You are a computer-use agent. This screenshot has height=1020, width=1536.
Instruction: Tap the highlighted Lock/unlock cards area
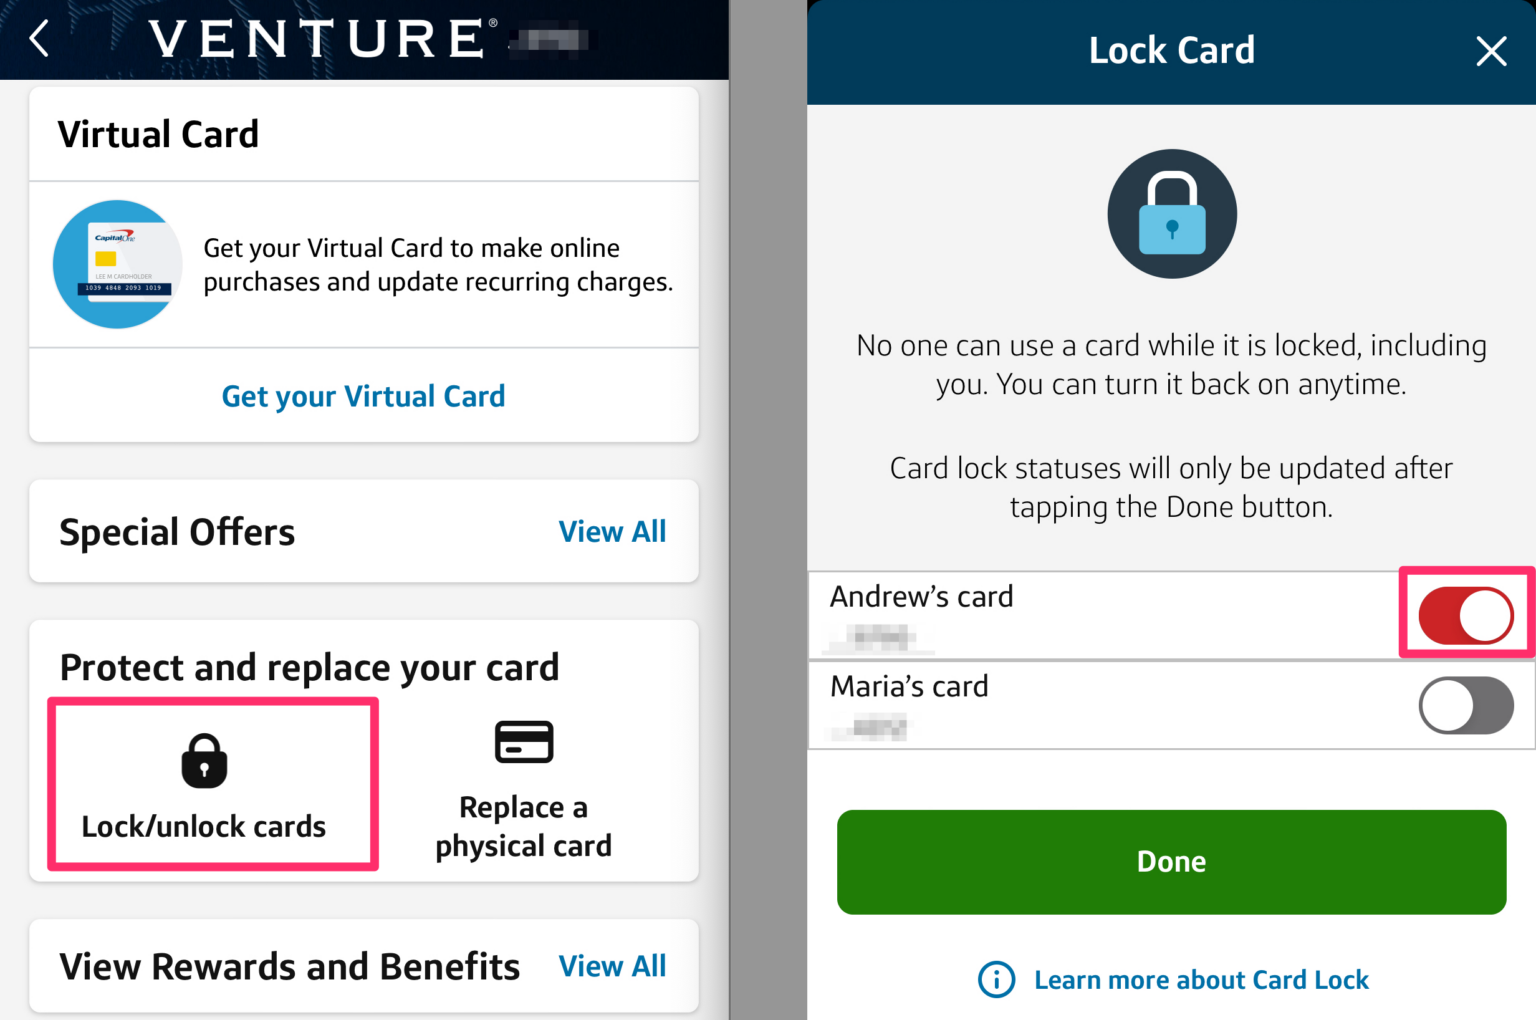tap(211, 783)
